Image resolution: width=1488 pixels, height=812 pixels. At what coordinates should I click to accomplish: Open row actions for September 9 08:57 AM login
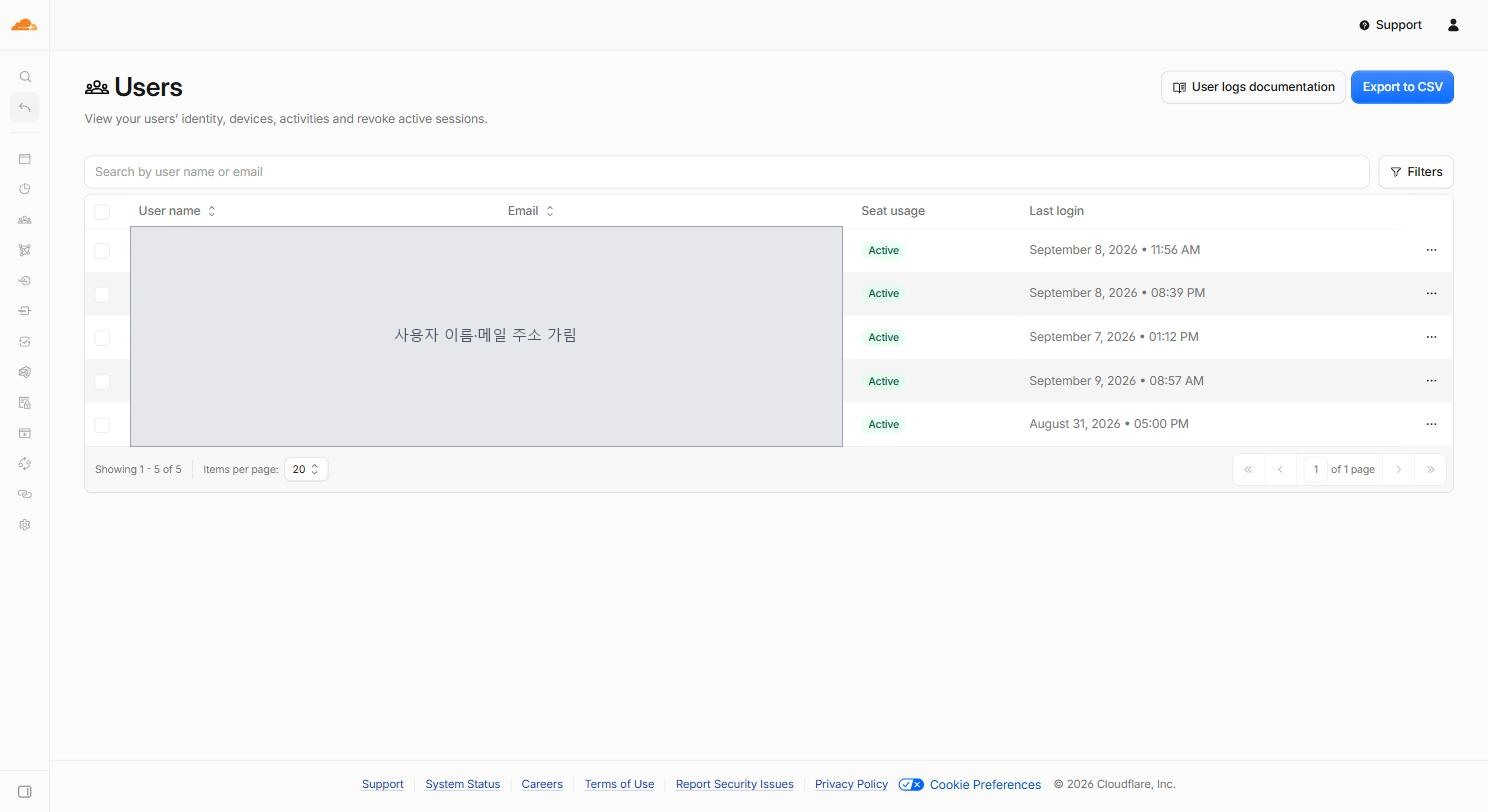click(x=1431, y=380)
